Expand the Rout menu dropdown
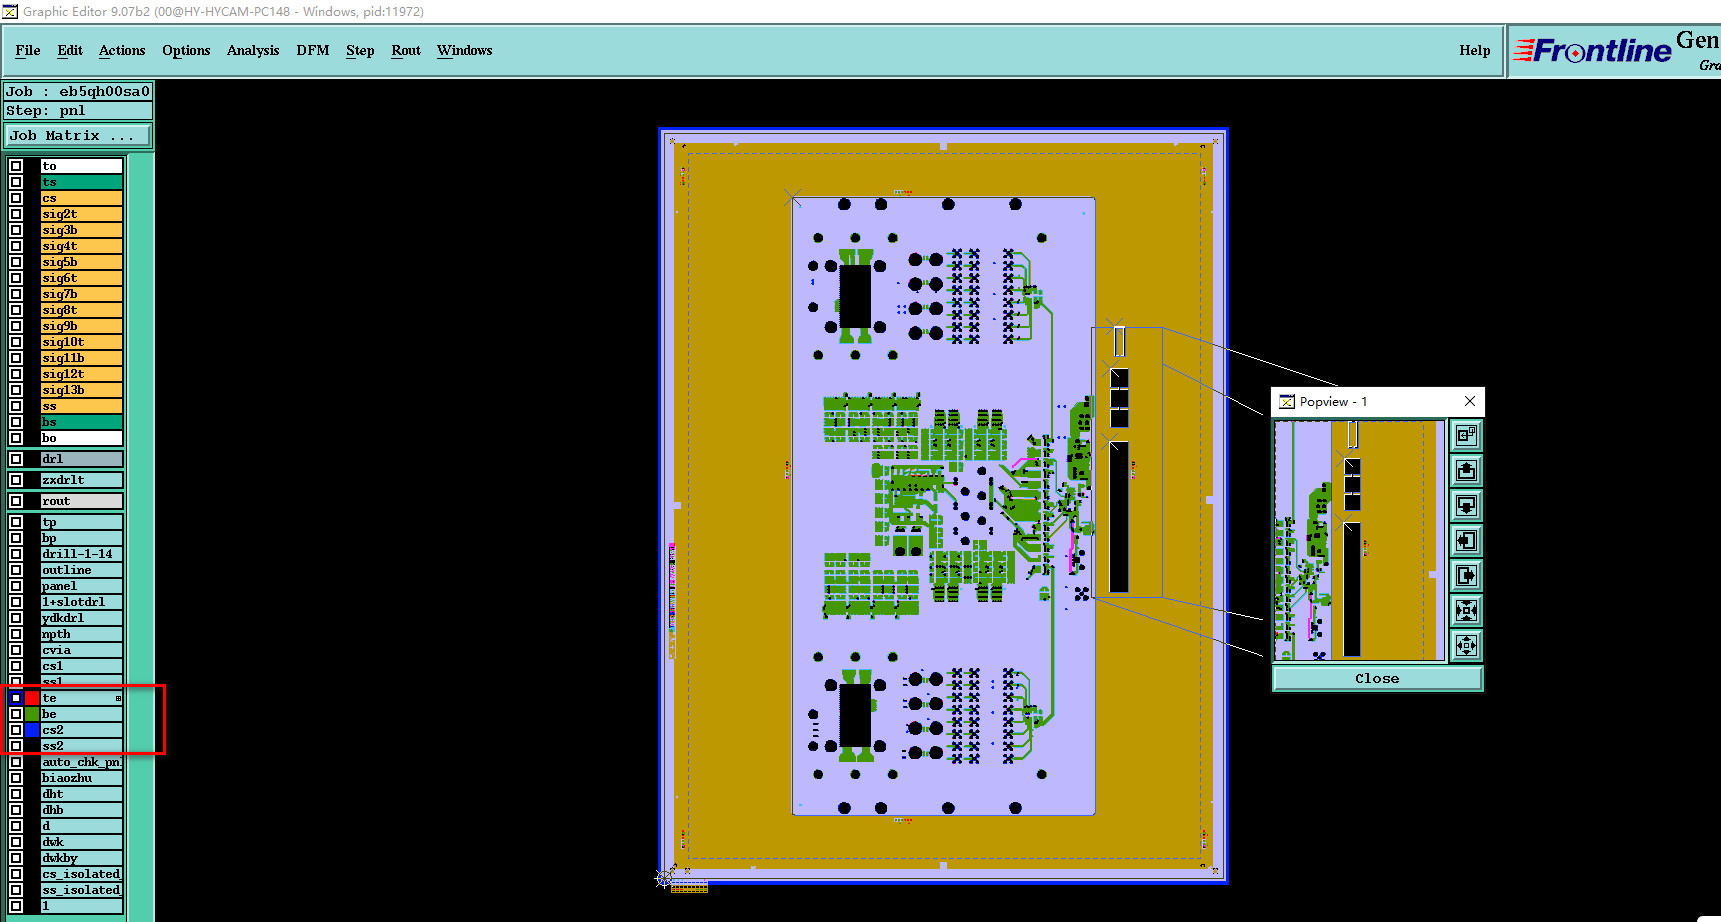 [x=406, y=50]
